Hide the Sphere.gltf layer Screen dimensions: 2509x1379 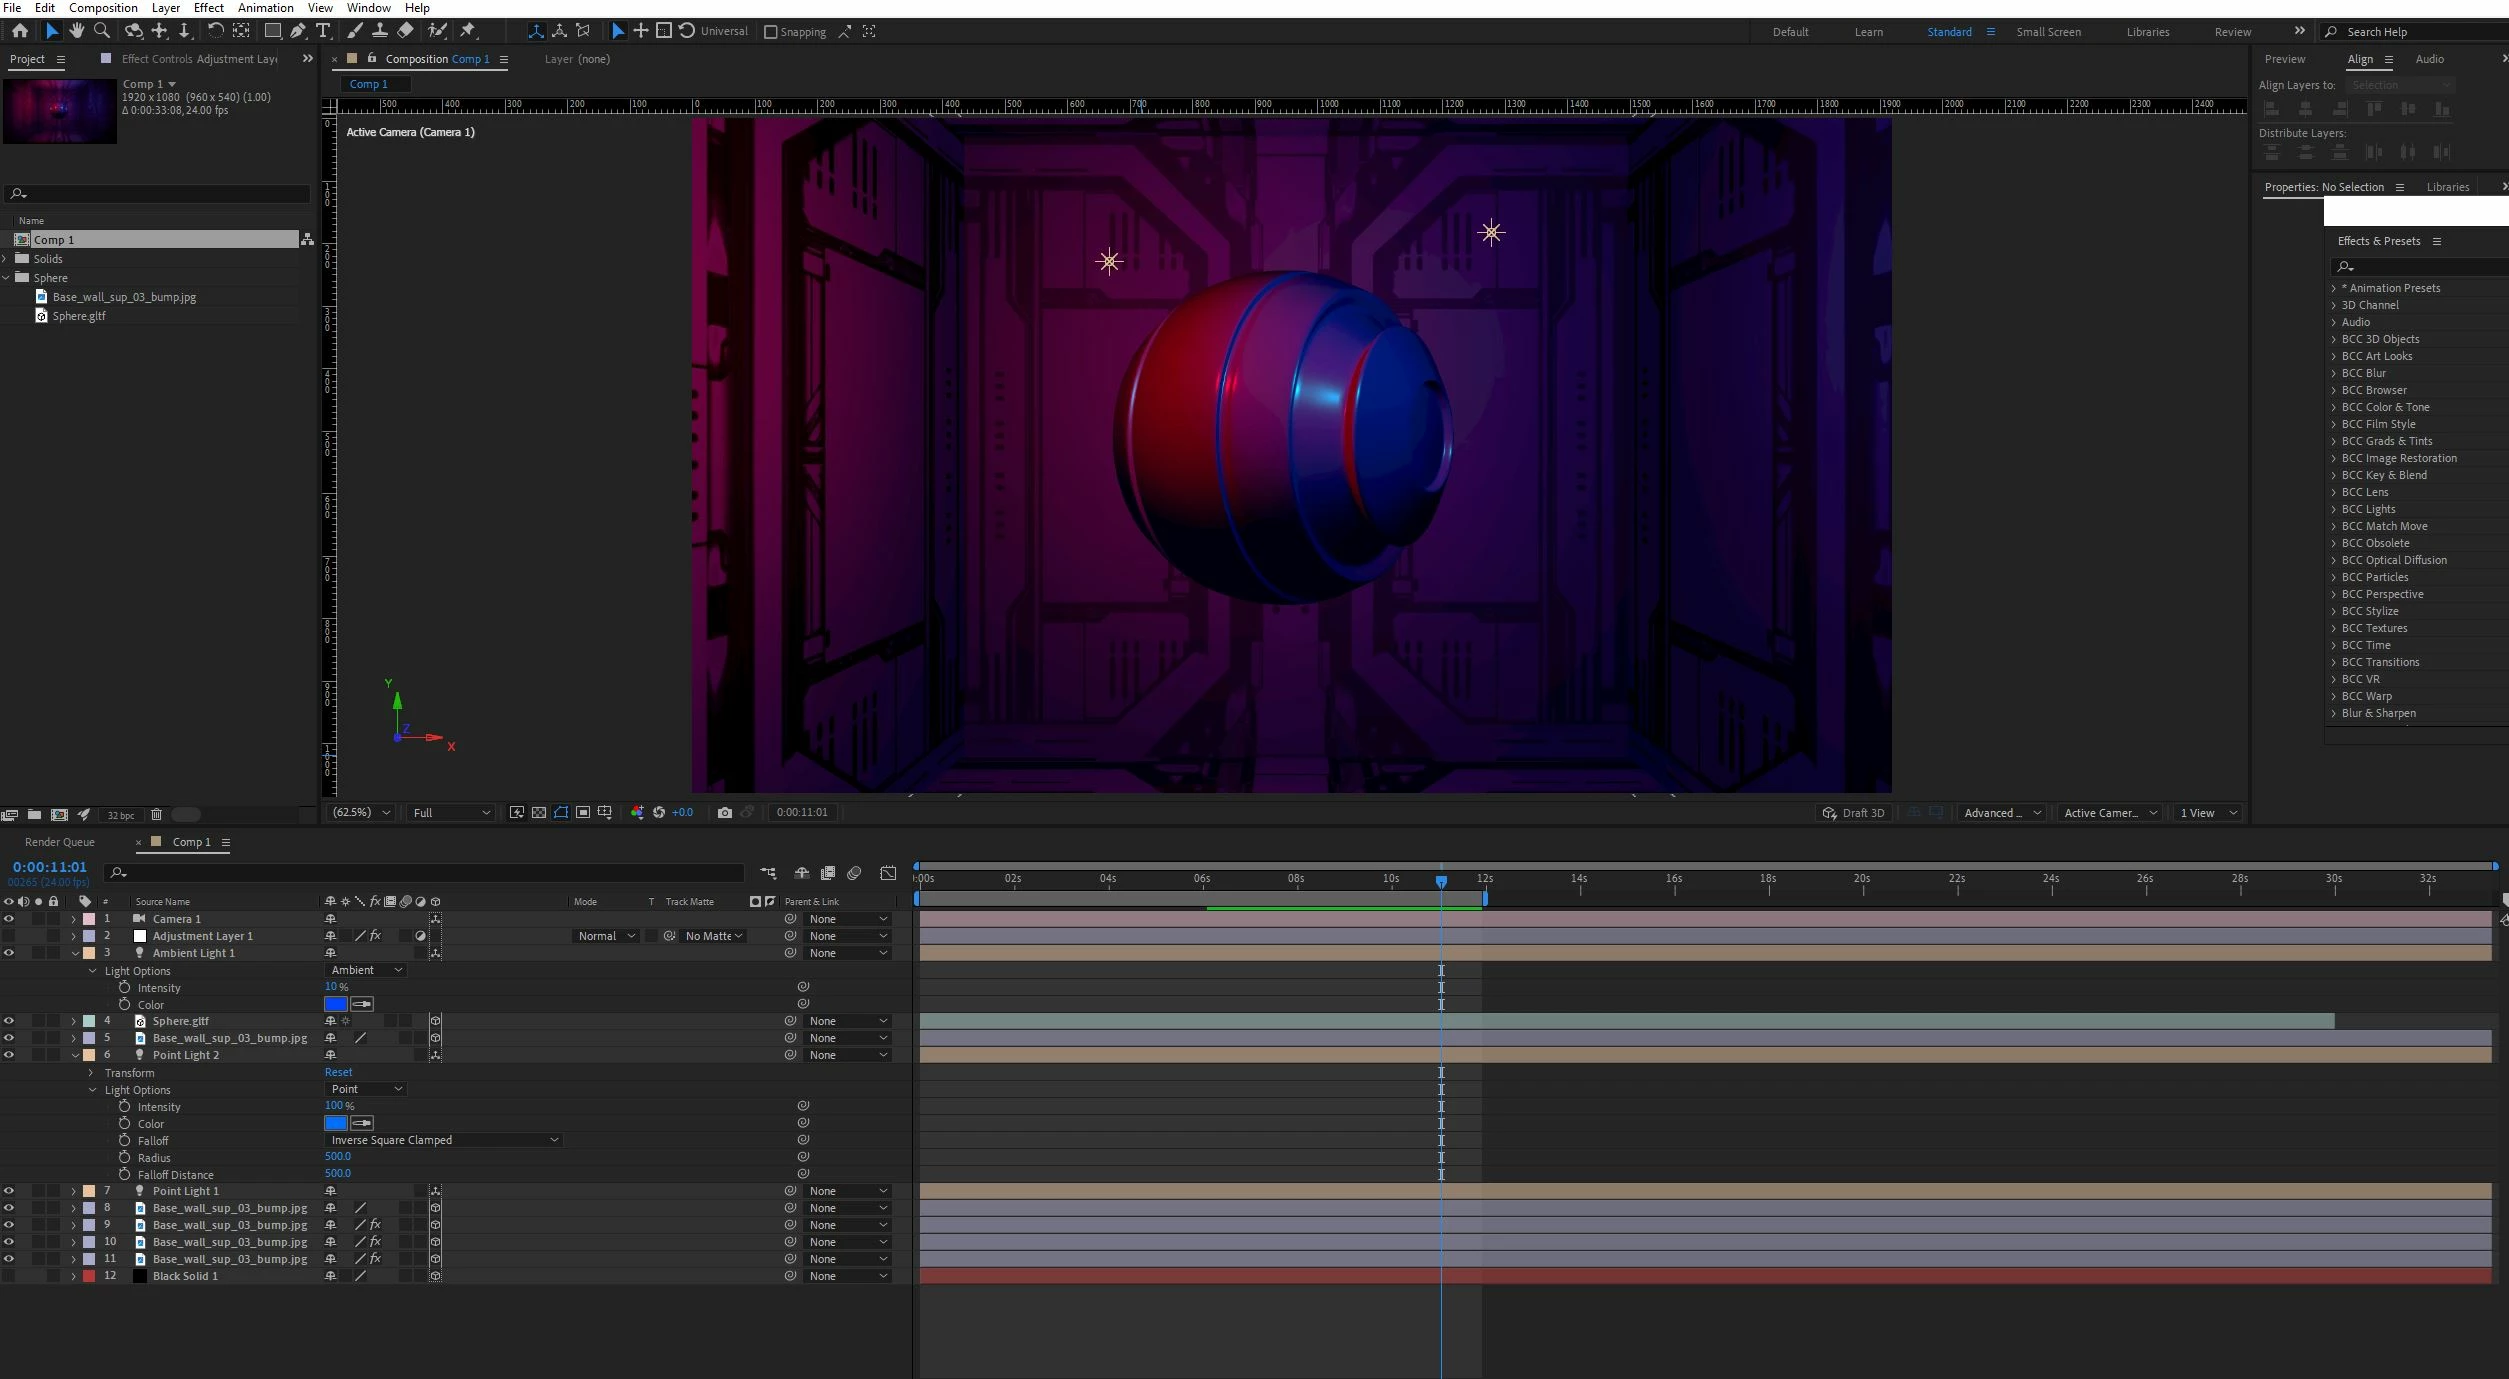(x=9, y=1021)
